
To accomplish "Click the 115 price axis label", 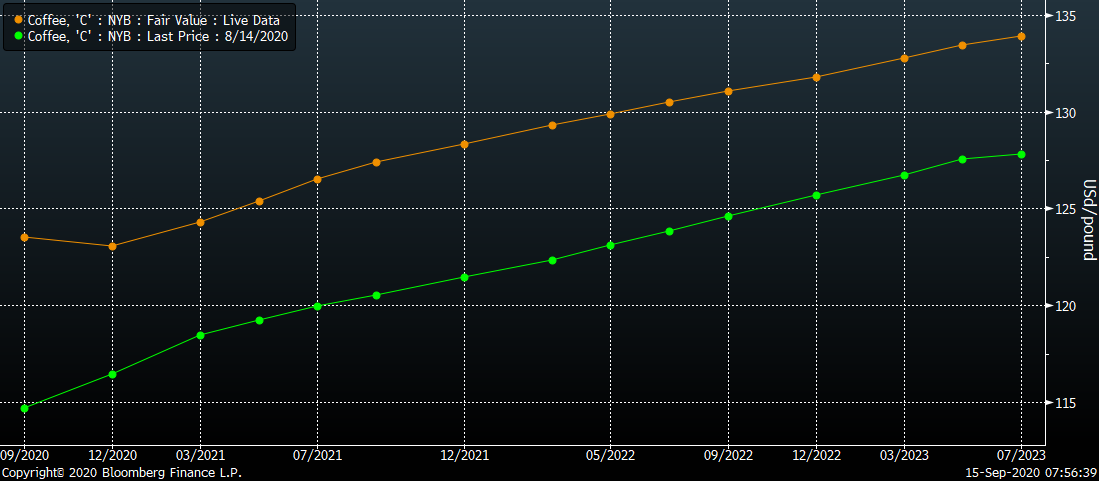I will tap(1065, 402).
